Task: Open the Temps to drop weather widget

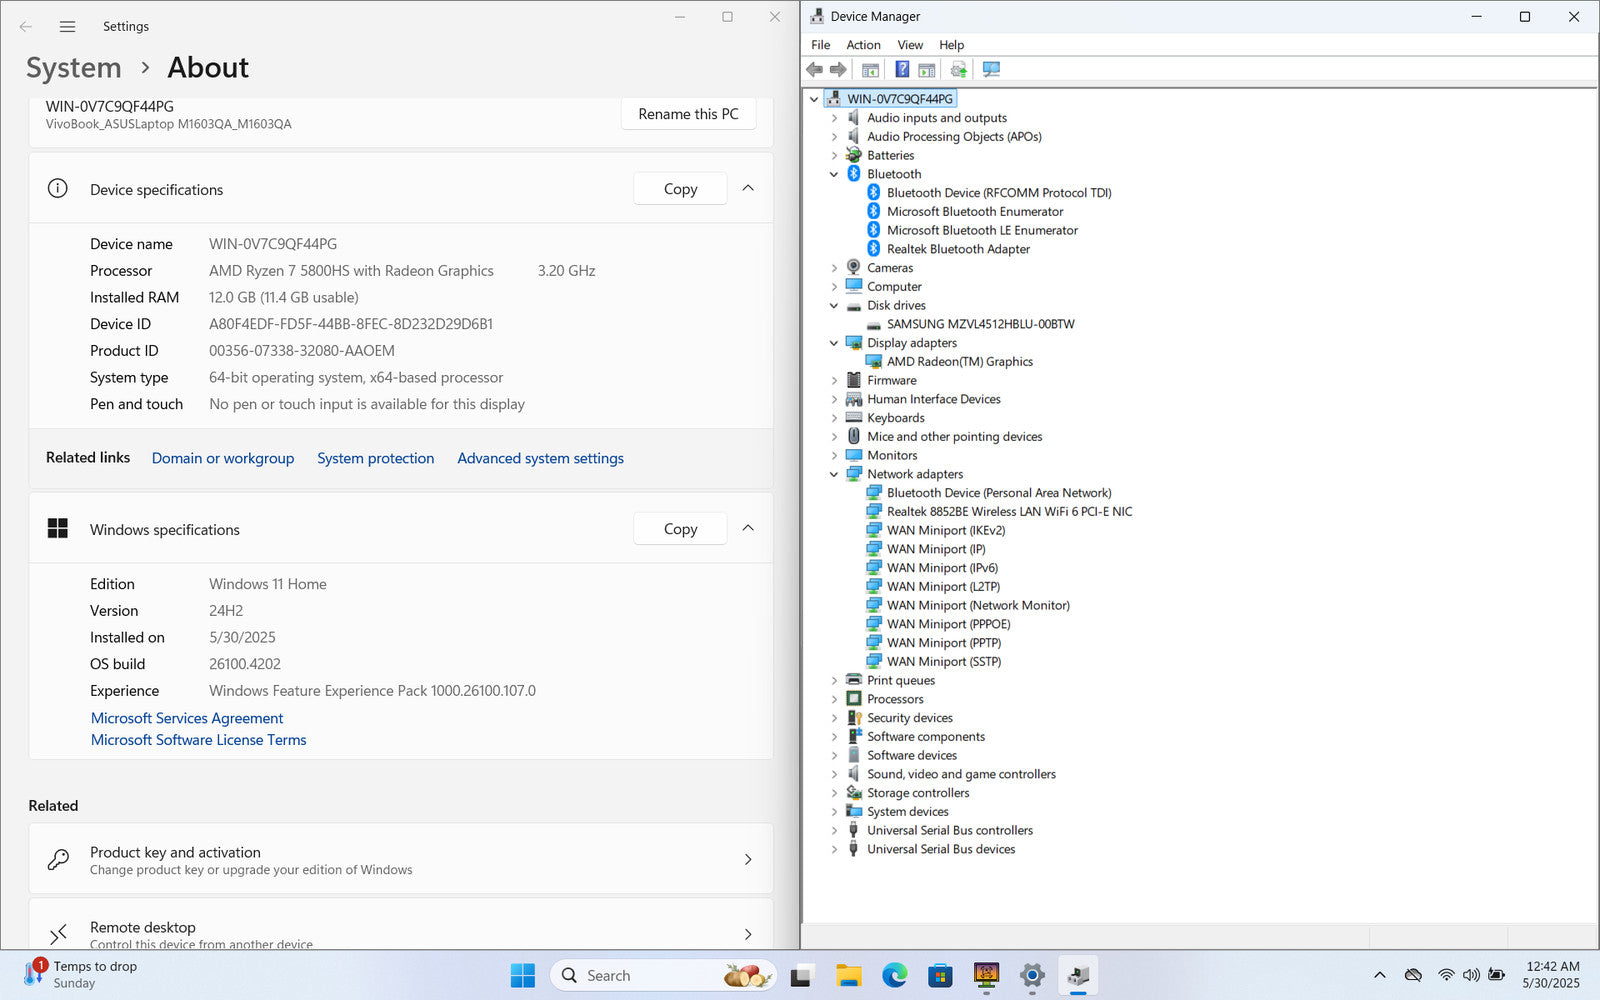Action: (x=82, y=975)
